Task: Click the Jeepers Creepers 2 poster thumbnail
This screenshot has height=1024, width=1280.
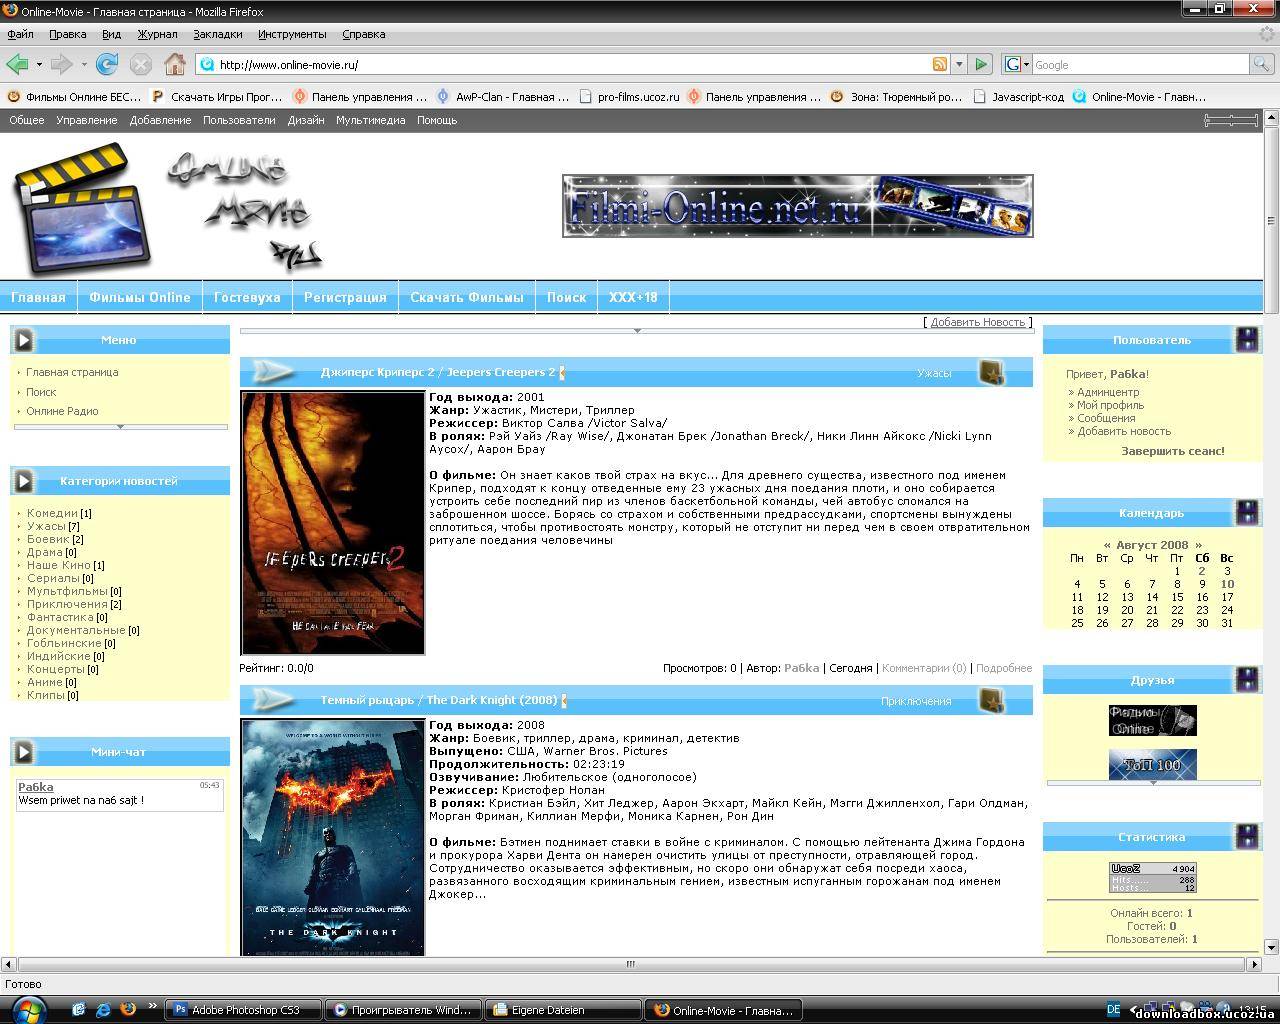Action: (333, 523)
